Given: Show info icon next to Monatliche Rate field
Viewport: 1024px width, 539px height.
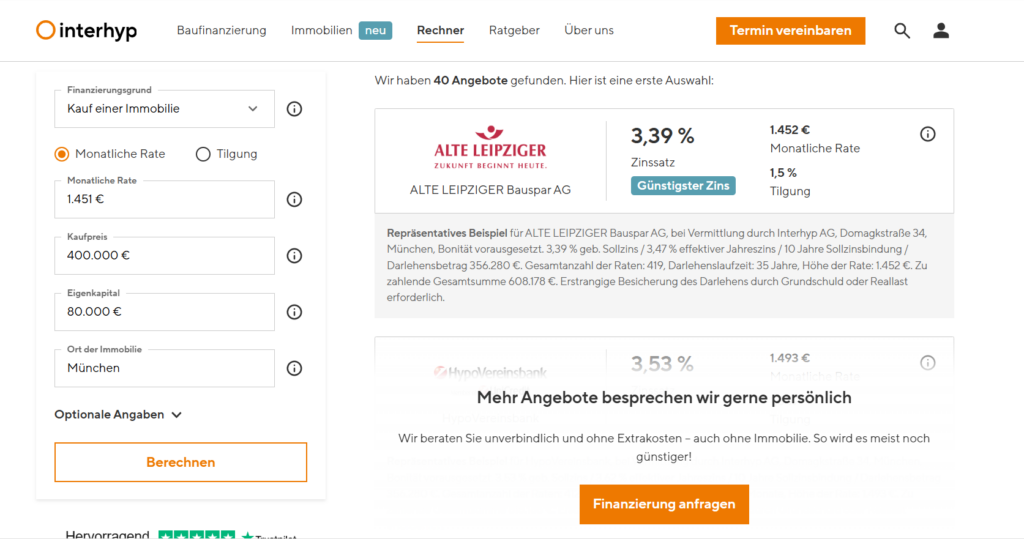Looking at the screenshot, I should 294,199.
